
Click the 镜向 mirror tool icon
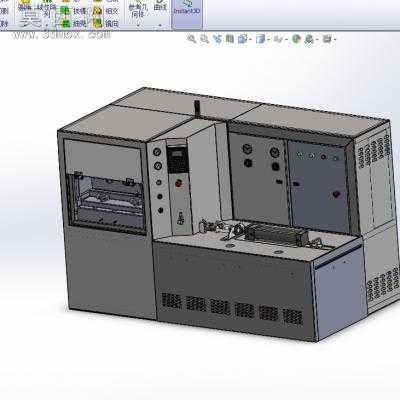(97, 23)
